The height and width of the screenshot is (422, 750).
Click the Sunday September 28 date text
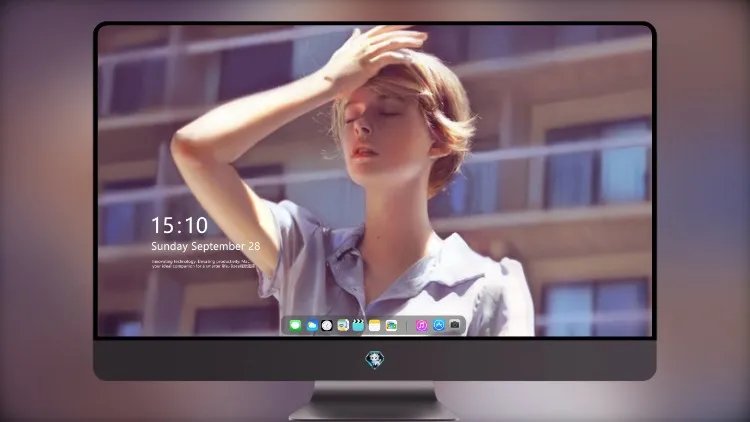point(206,246)
